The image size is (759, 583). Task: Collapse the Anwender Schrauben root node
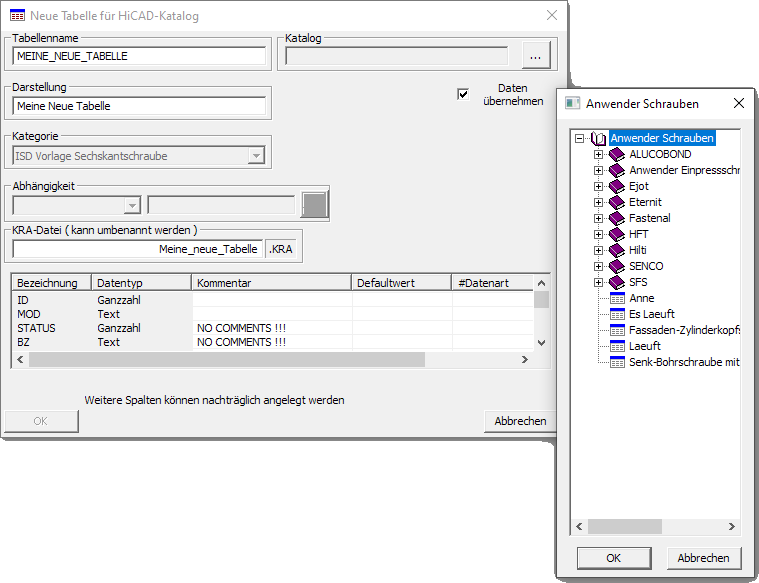pyautogui.click(x=579, y=139)
